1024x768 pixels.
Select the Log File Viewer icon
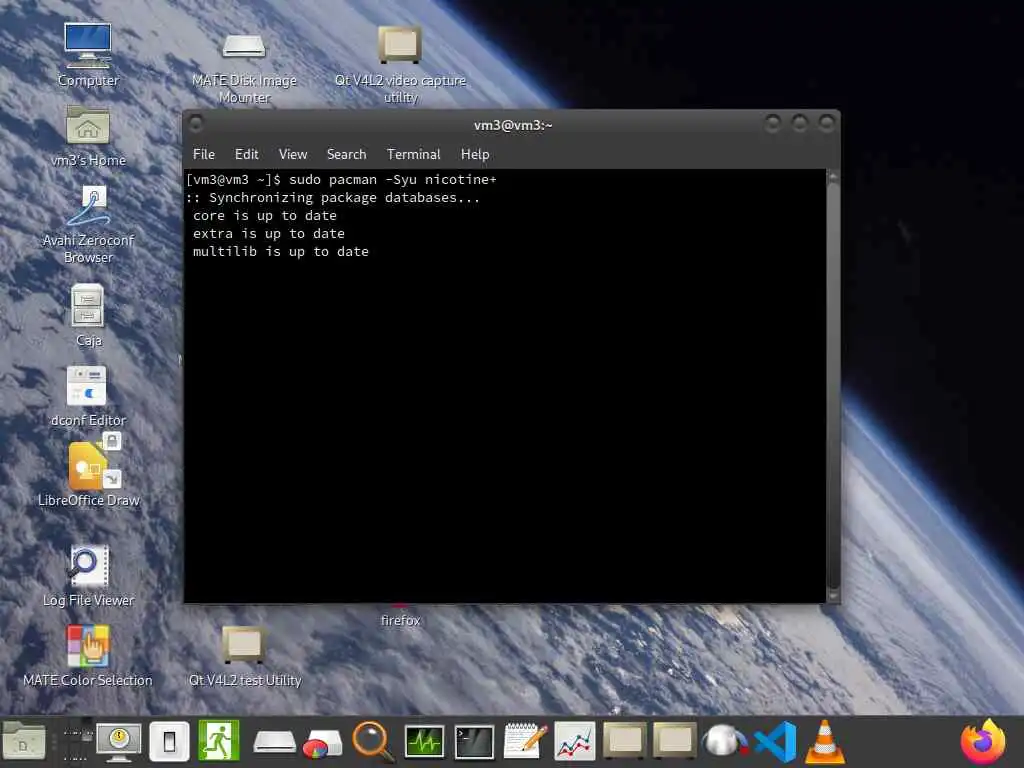(88, 575)
